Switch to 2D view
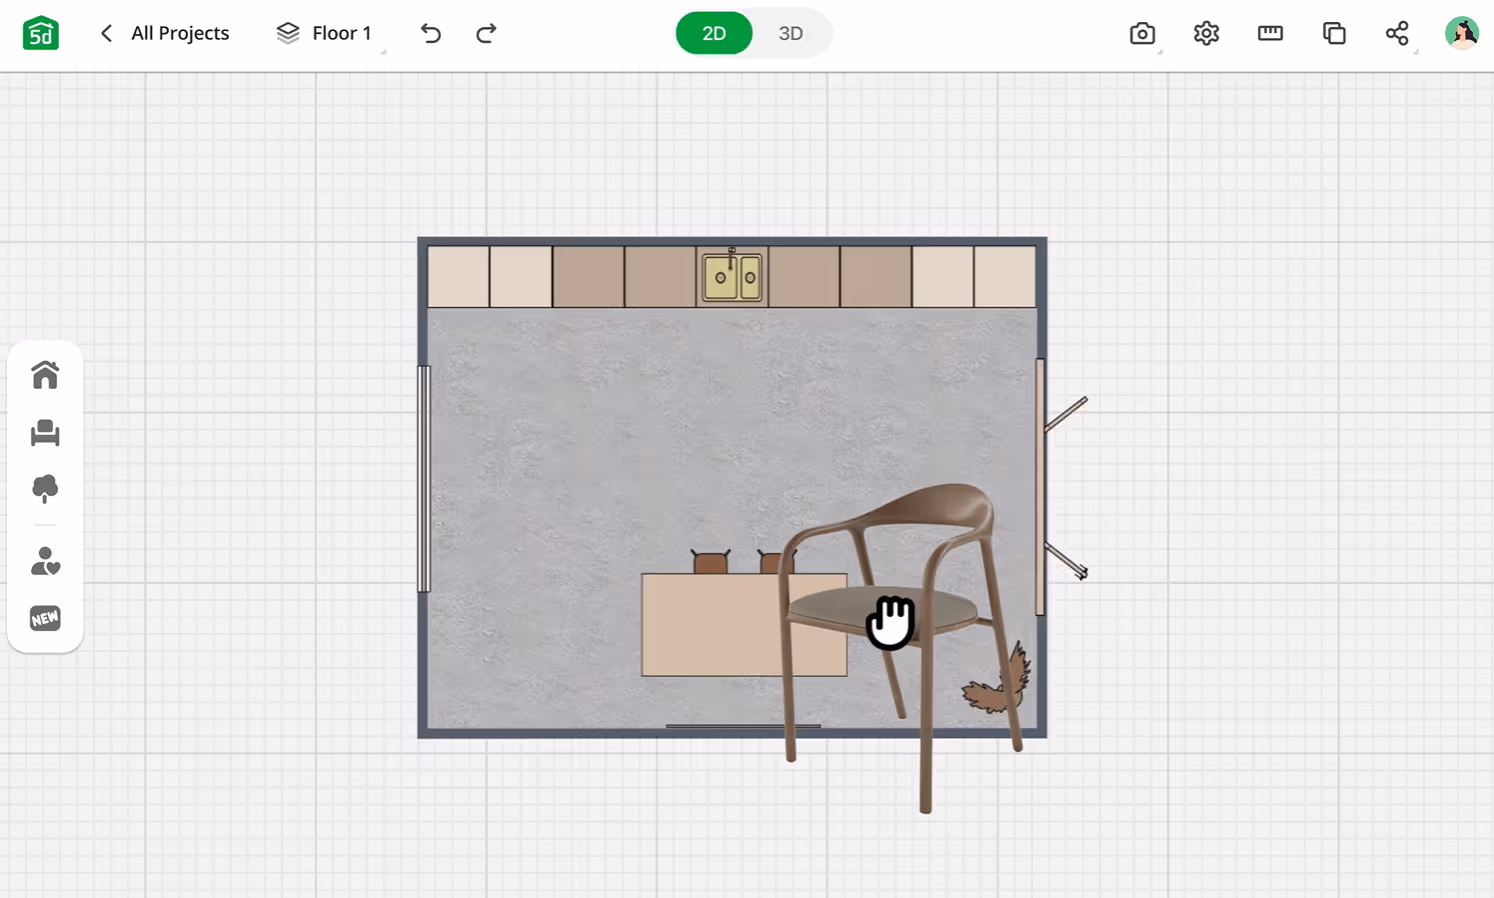Screen dimensions: 1494x898 point(714,33)
